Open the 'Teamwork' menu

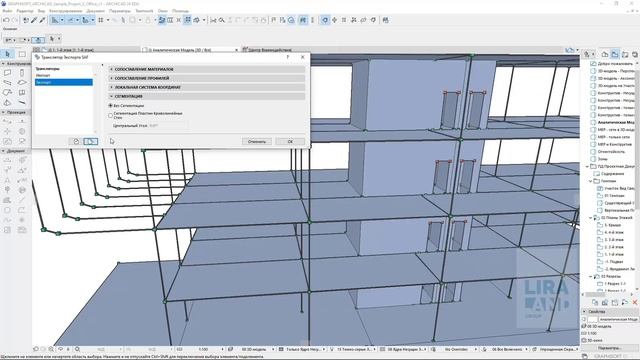pyautogui.click(x=144, y=11)
